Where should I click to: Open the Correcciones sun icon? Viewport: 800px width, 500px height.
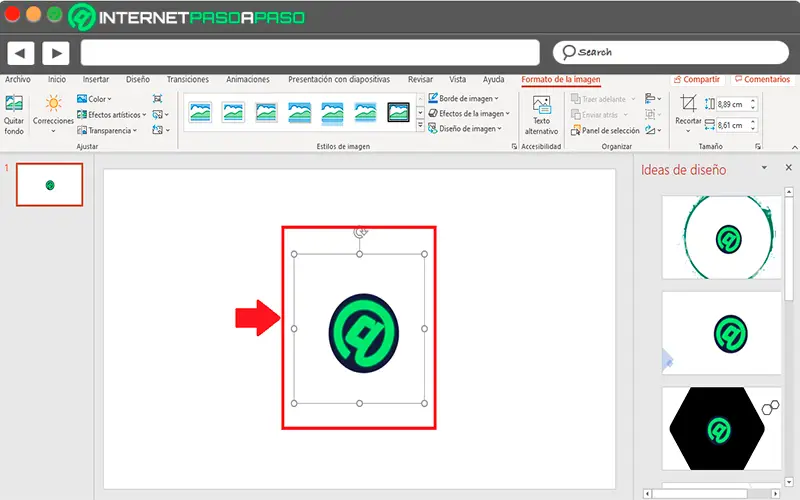(53, 103)
